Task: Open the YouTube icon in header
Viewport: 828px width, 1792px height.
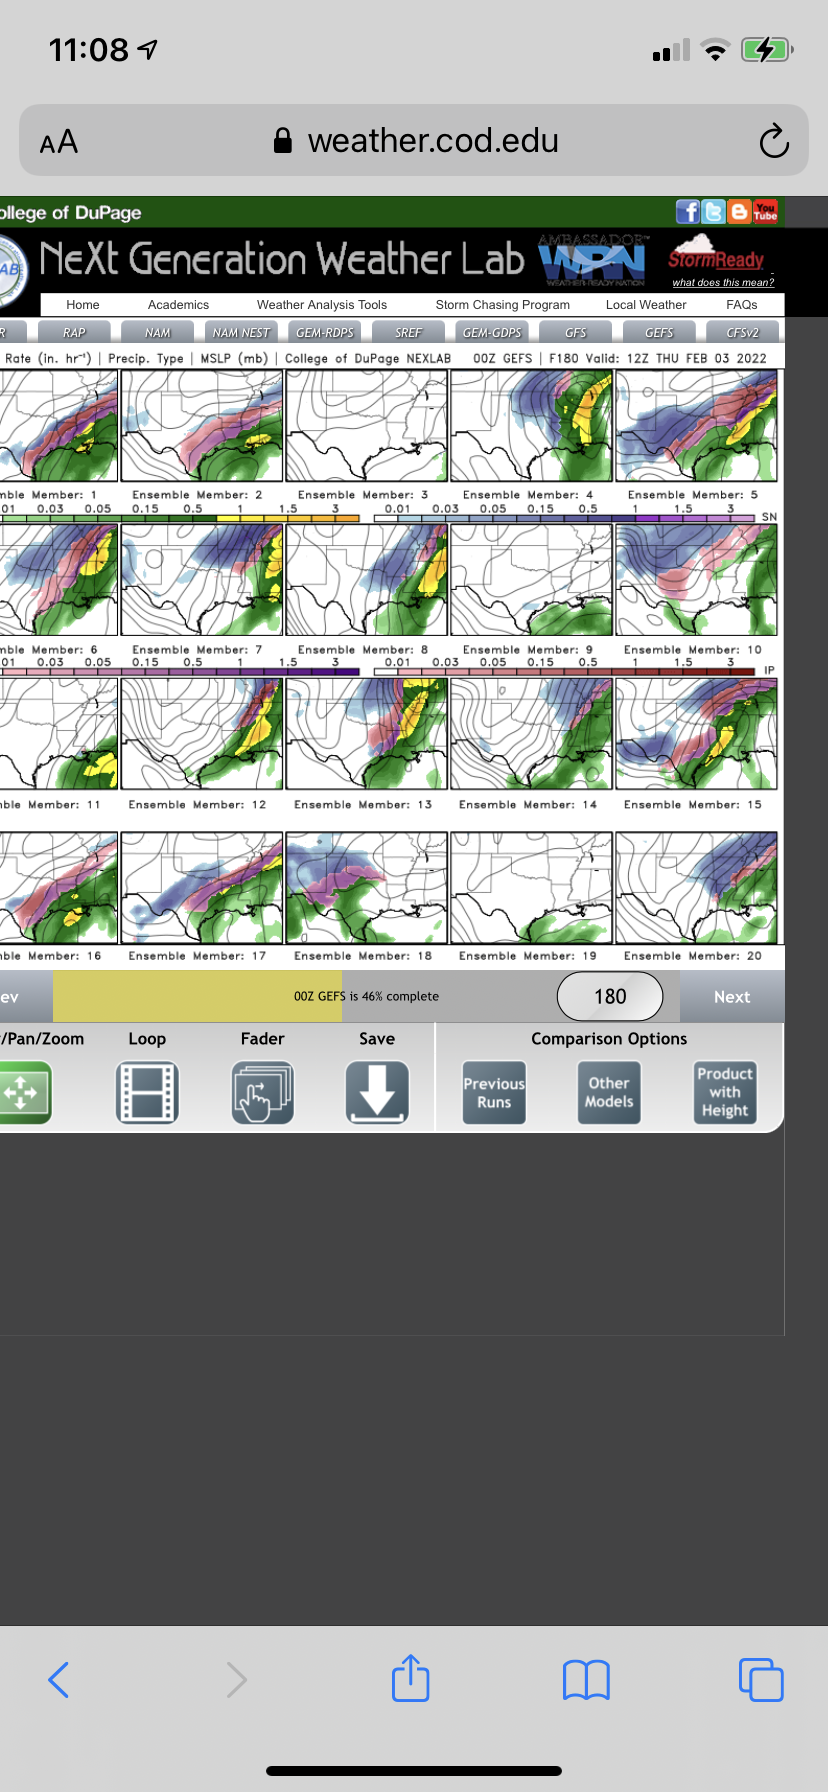Action: 765,212
